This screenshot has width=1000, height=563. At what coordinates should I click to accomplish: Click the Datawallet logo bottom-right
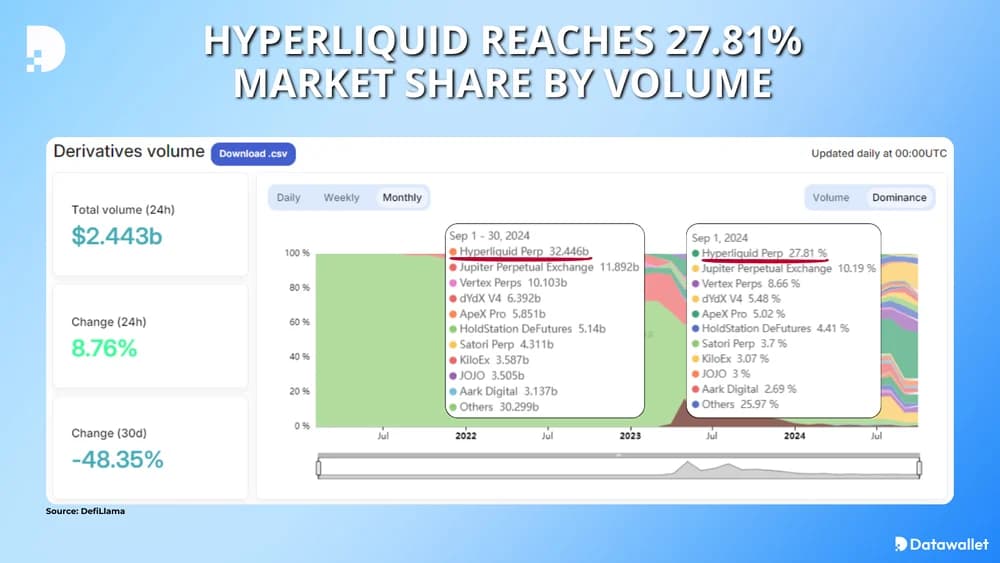pyautogui.click(x=941, y=544)
